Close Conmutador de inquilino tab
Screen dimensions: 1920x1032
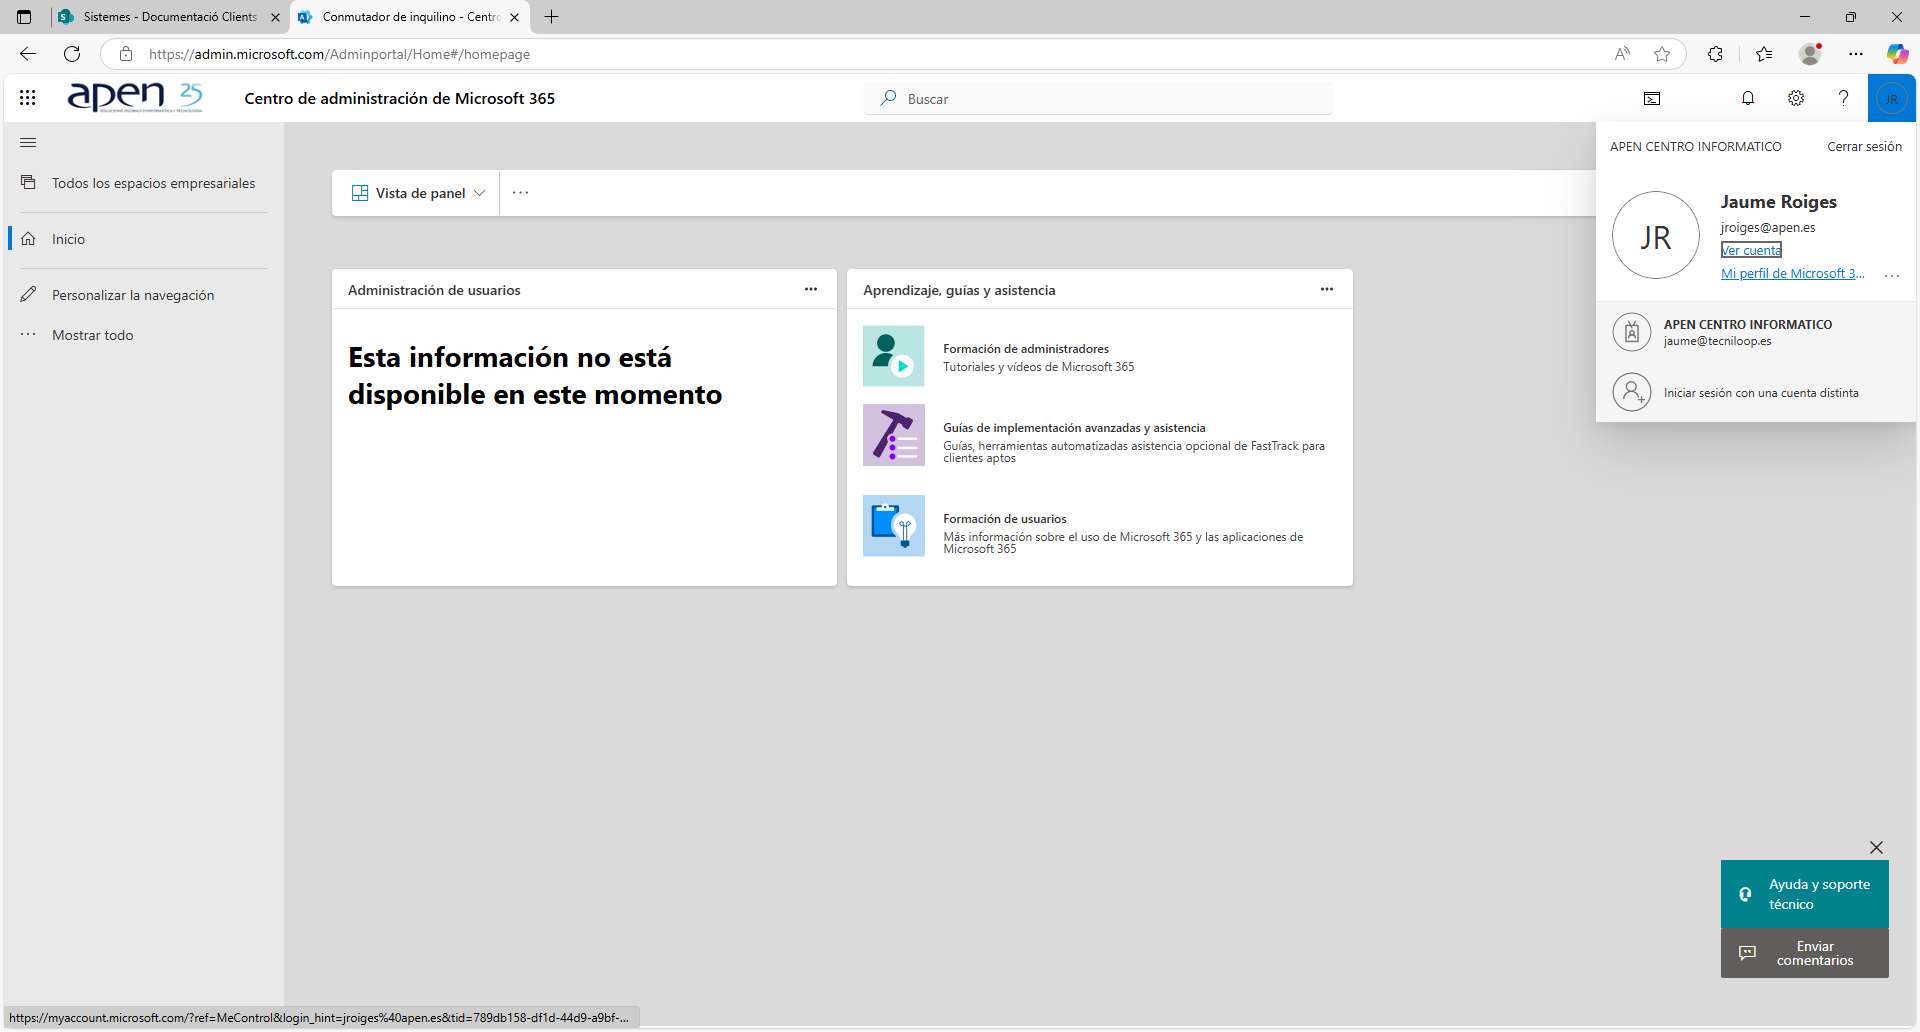tap(515, 17)
